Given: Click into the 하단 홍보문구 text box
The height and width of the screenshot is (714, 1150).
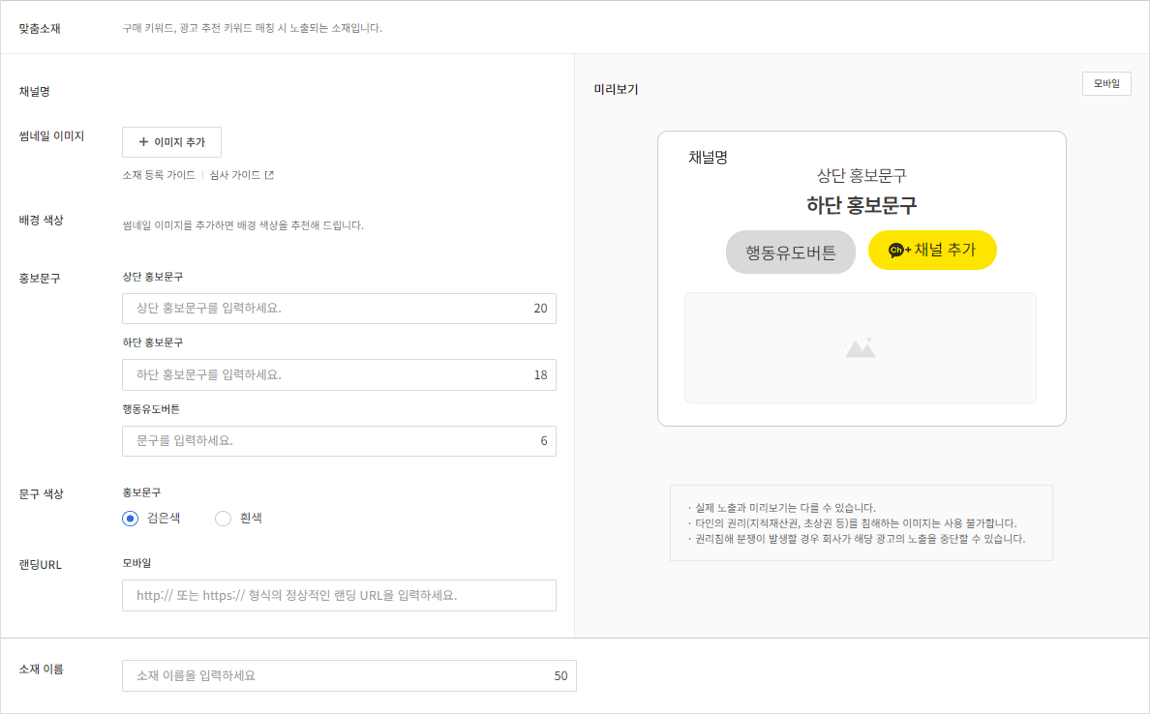Looking at the screenshot, I should [330, 375].
